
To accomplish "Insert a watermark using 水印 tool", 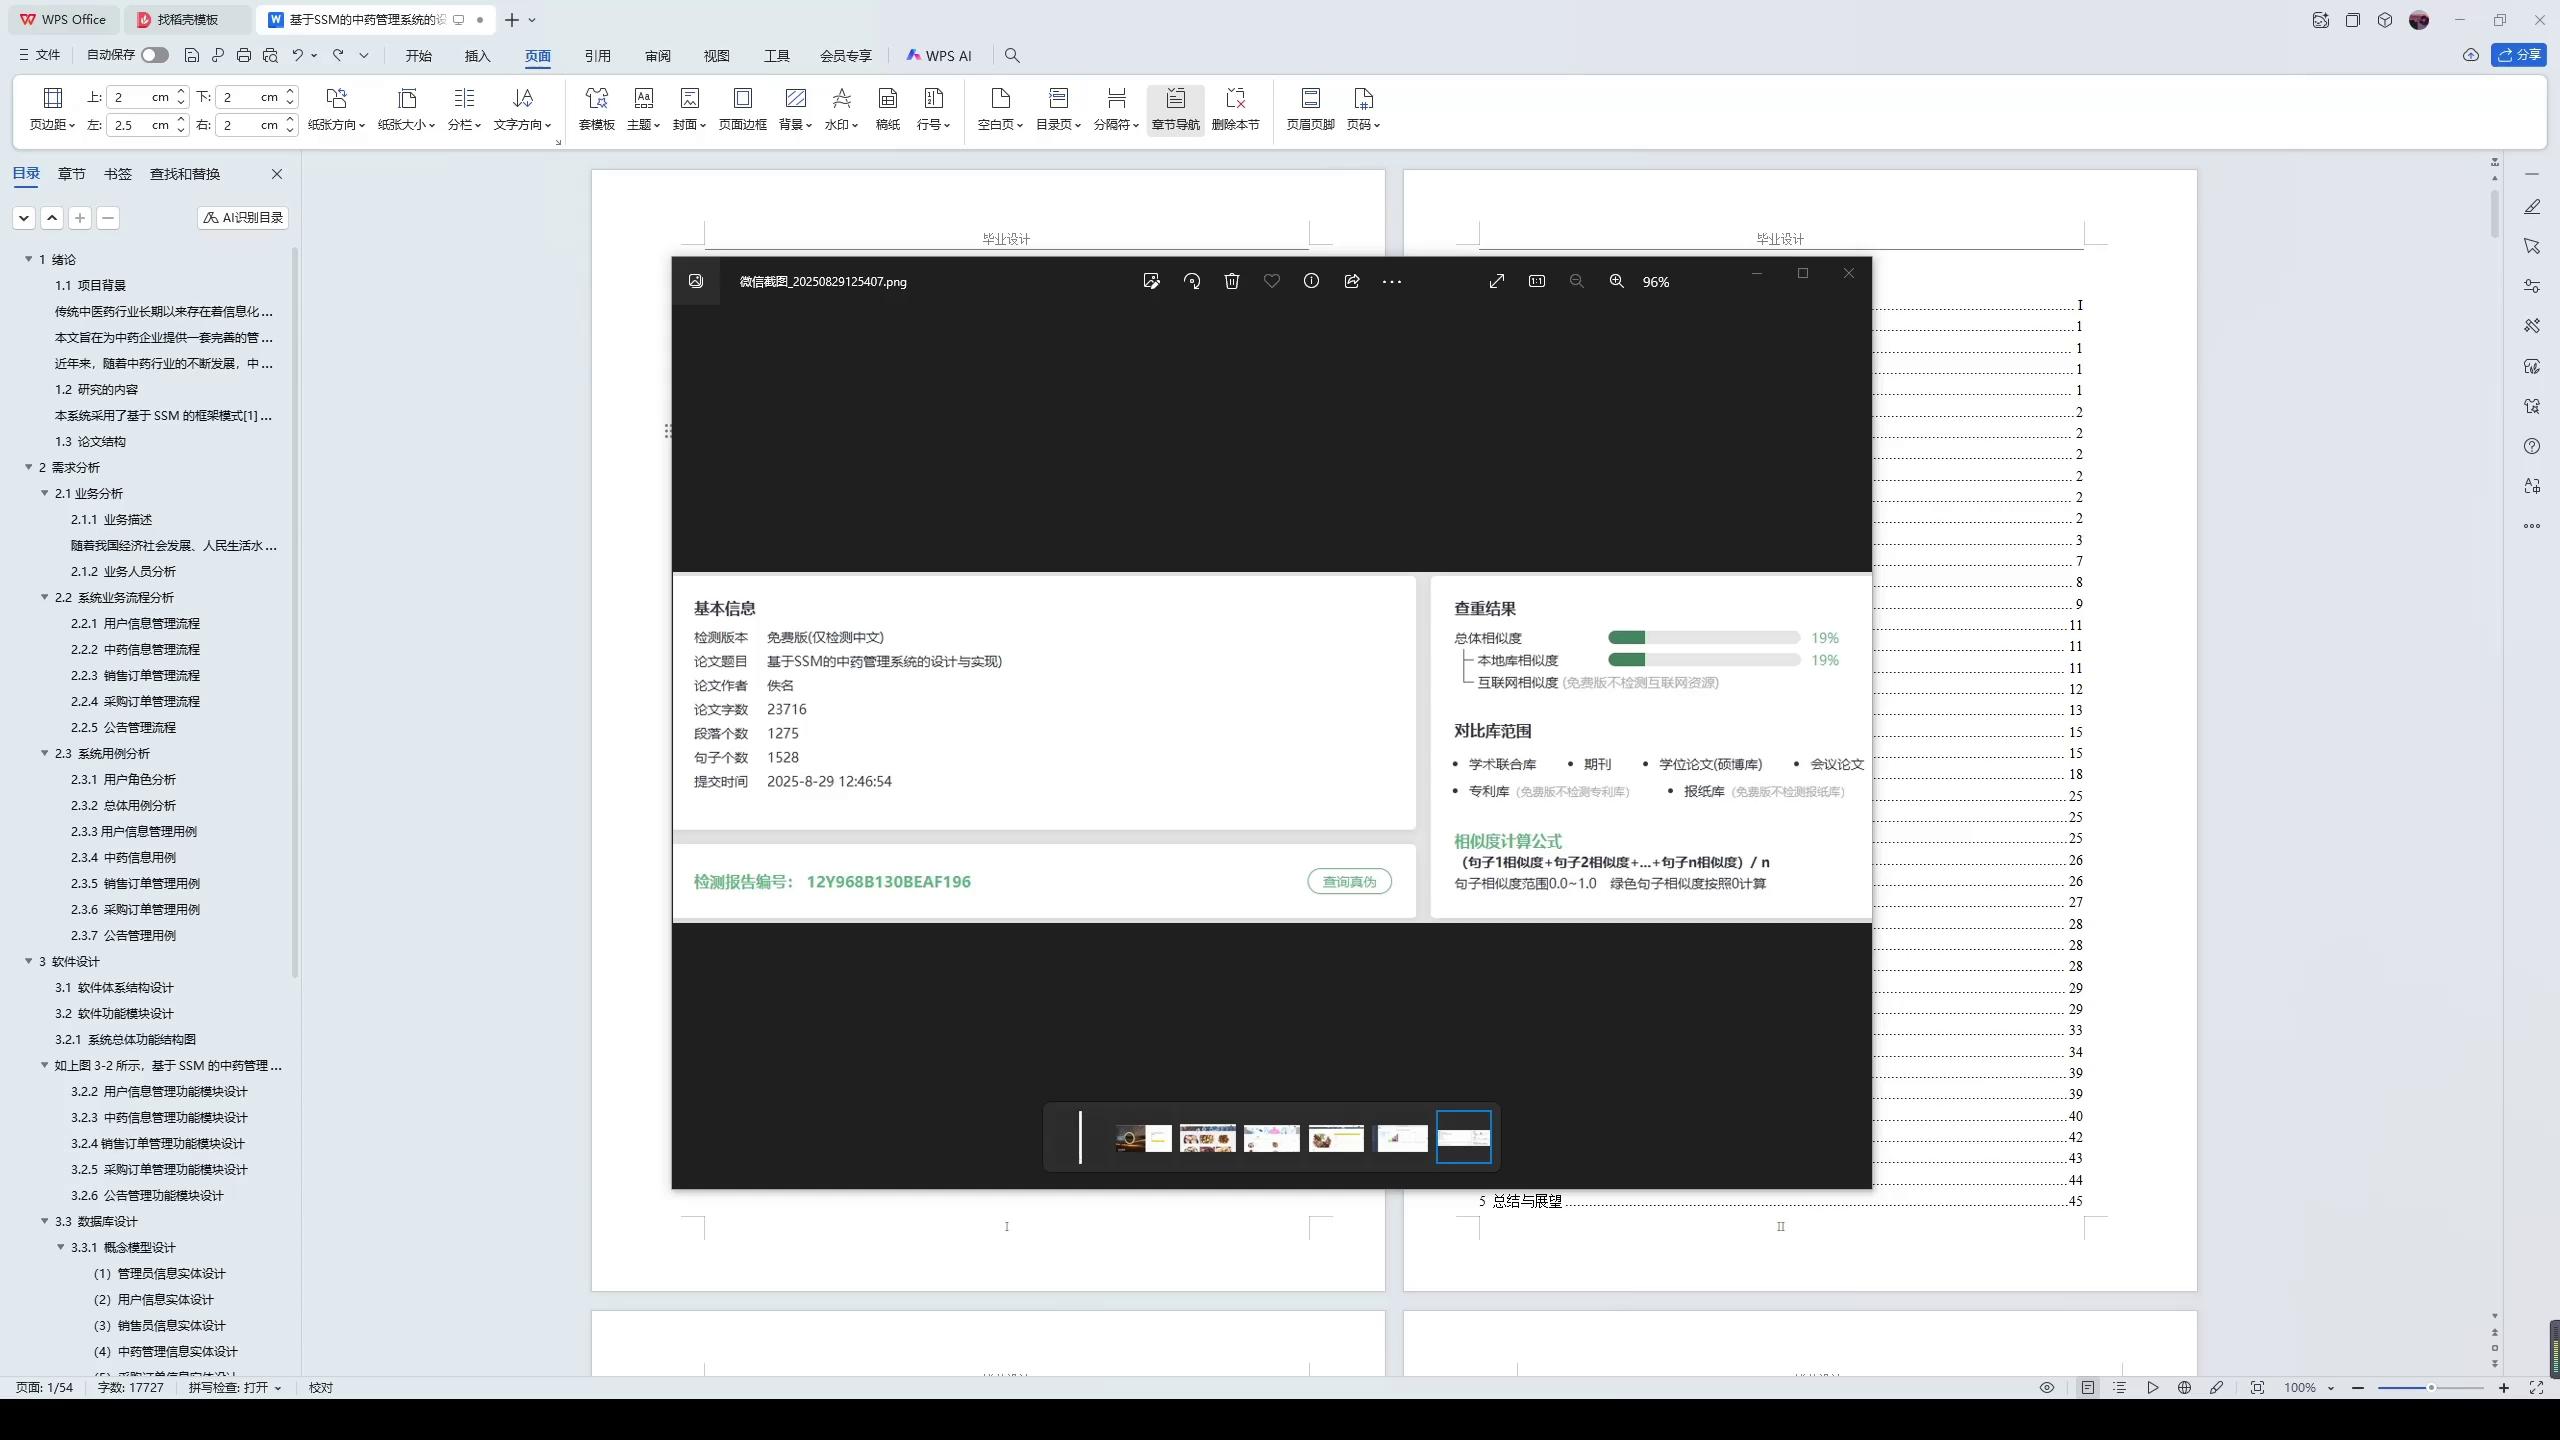I will coord(841,110).
